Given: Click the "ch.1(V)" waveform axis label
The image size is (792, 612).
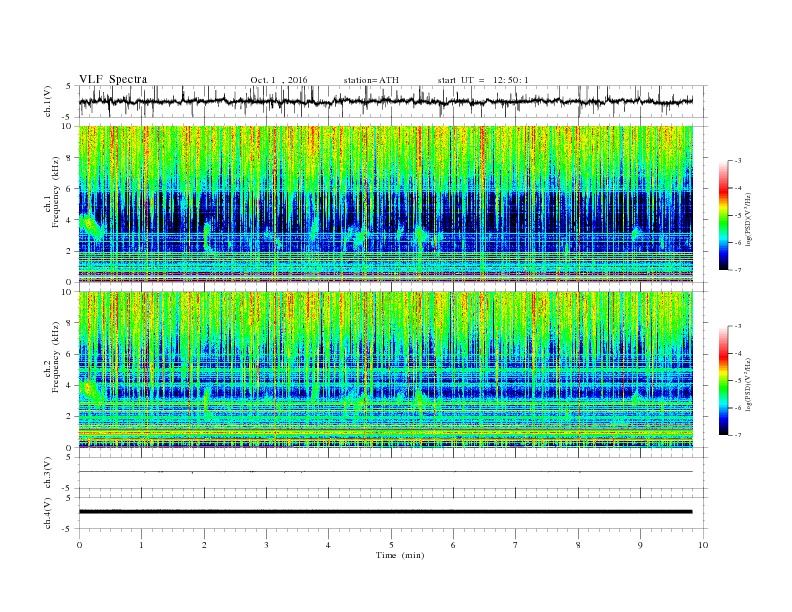Looking at the screenshot, I should click(48, 101).
